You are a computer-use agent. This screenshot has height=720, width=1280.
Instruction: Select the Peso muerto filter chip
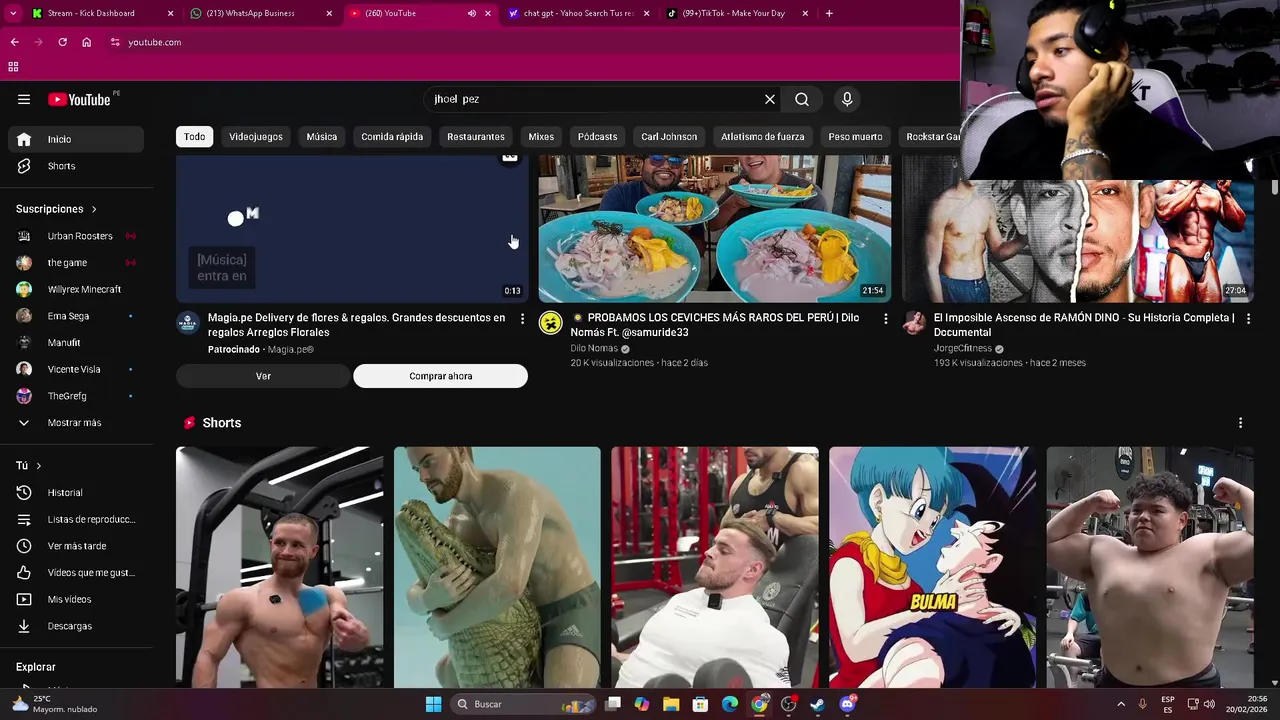855,136
